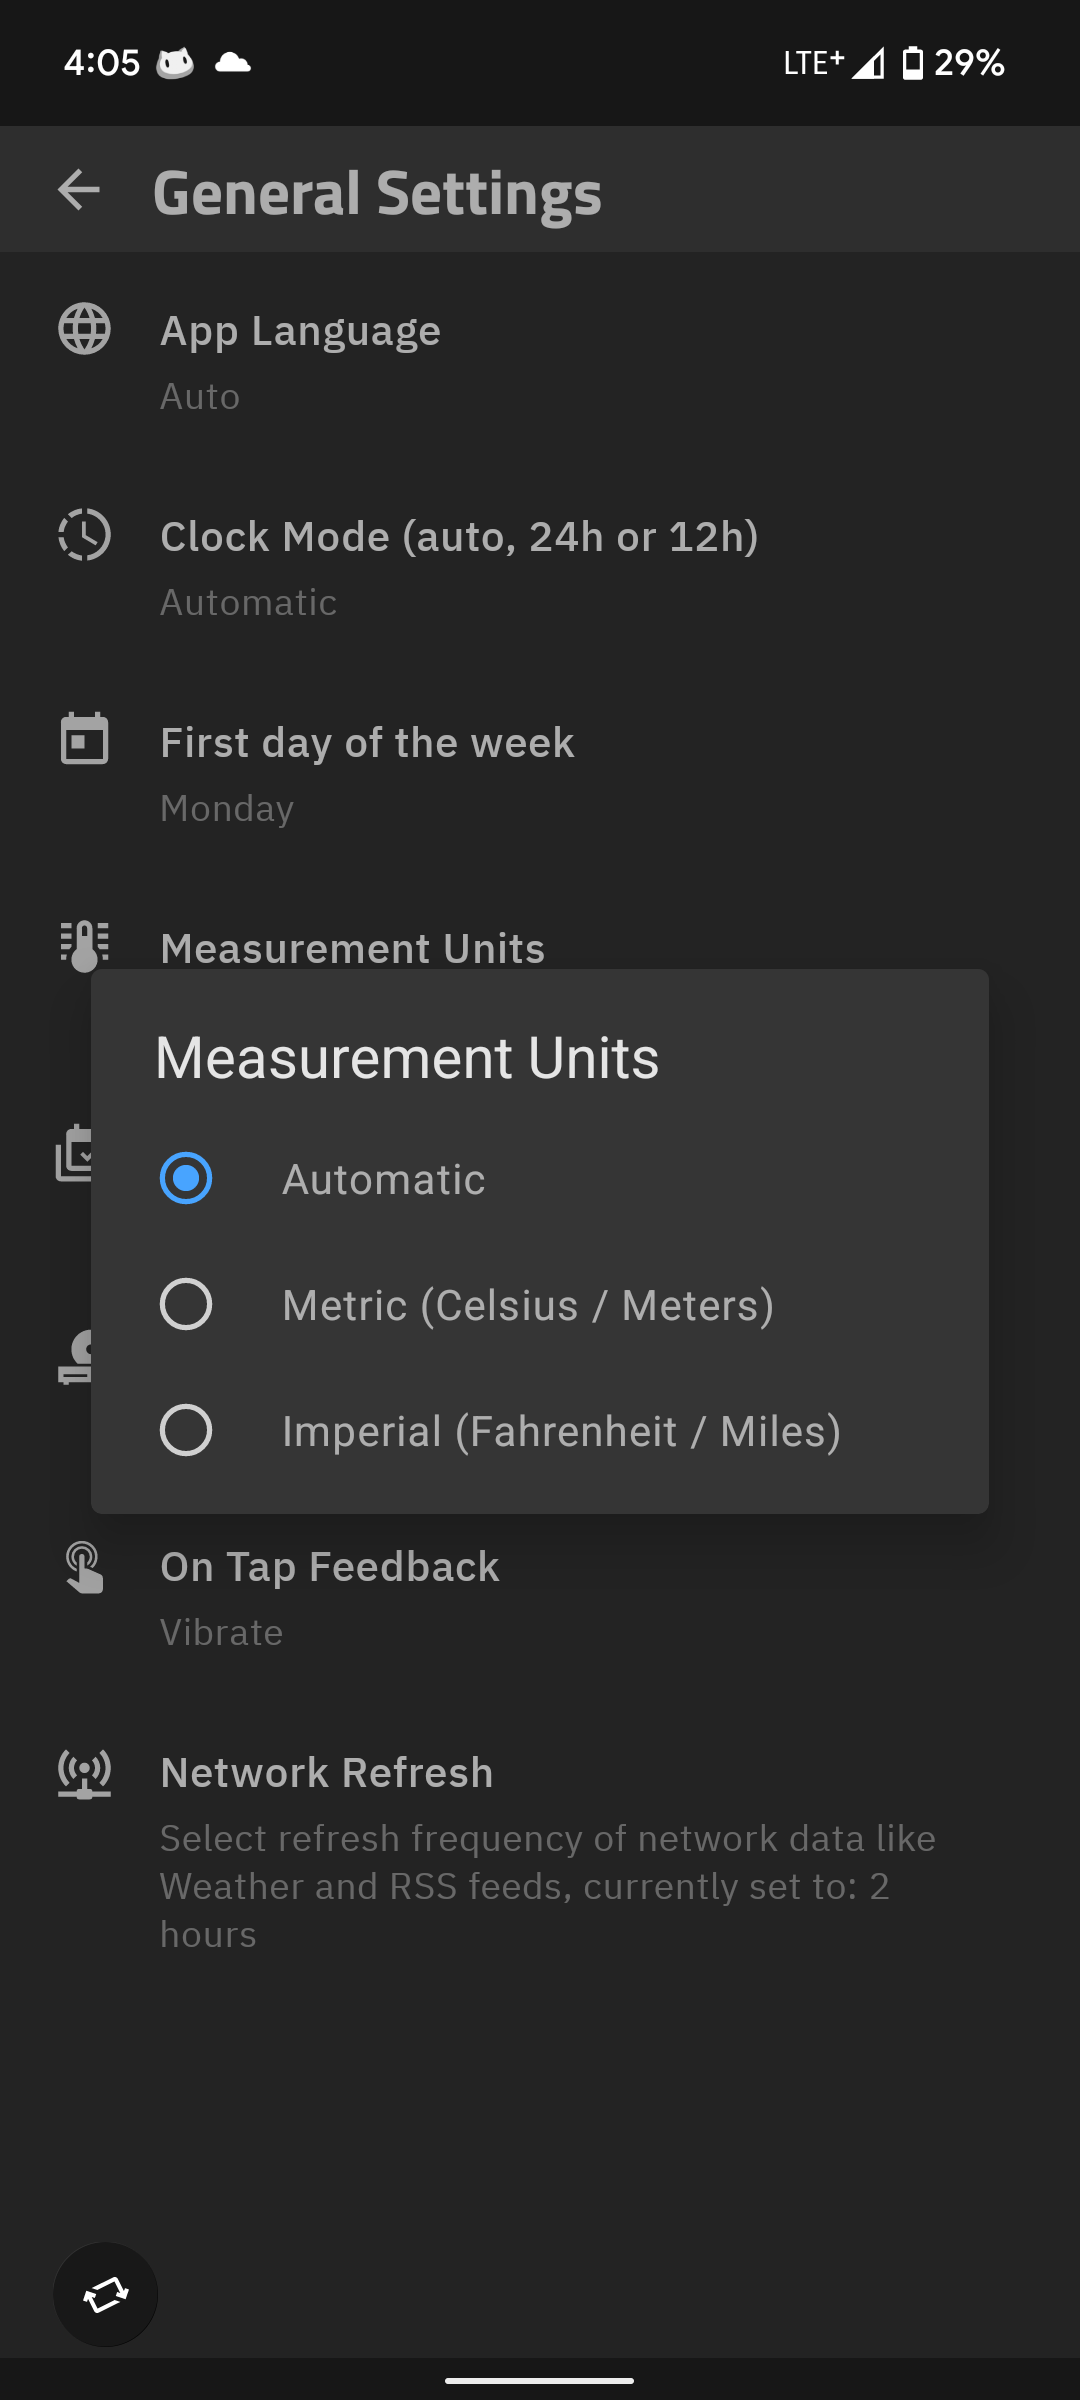Open Network Refresh frequency setting
Image resolution: width=1080 pixels, height=2400 pixels.
[x=327, y=1774]
